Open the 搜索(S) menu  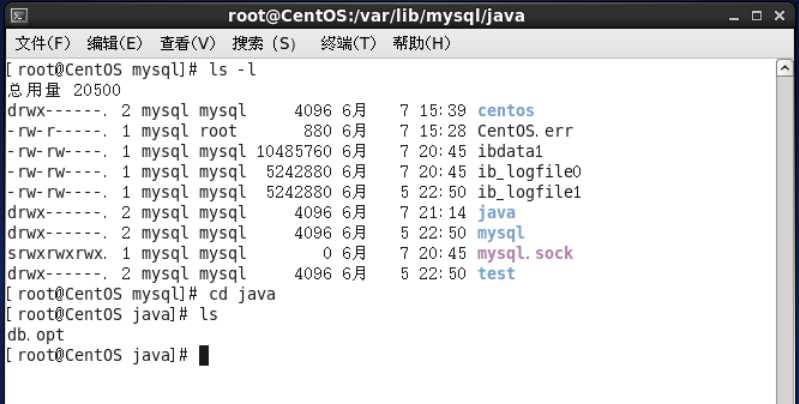click(264, 43)
